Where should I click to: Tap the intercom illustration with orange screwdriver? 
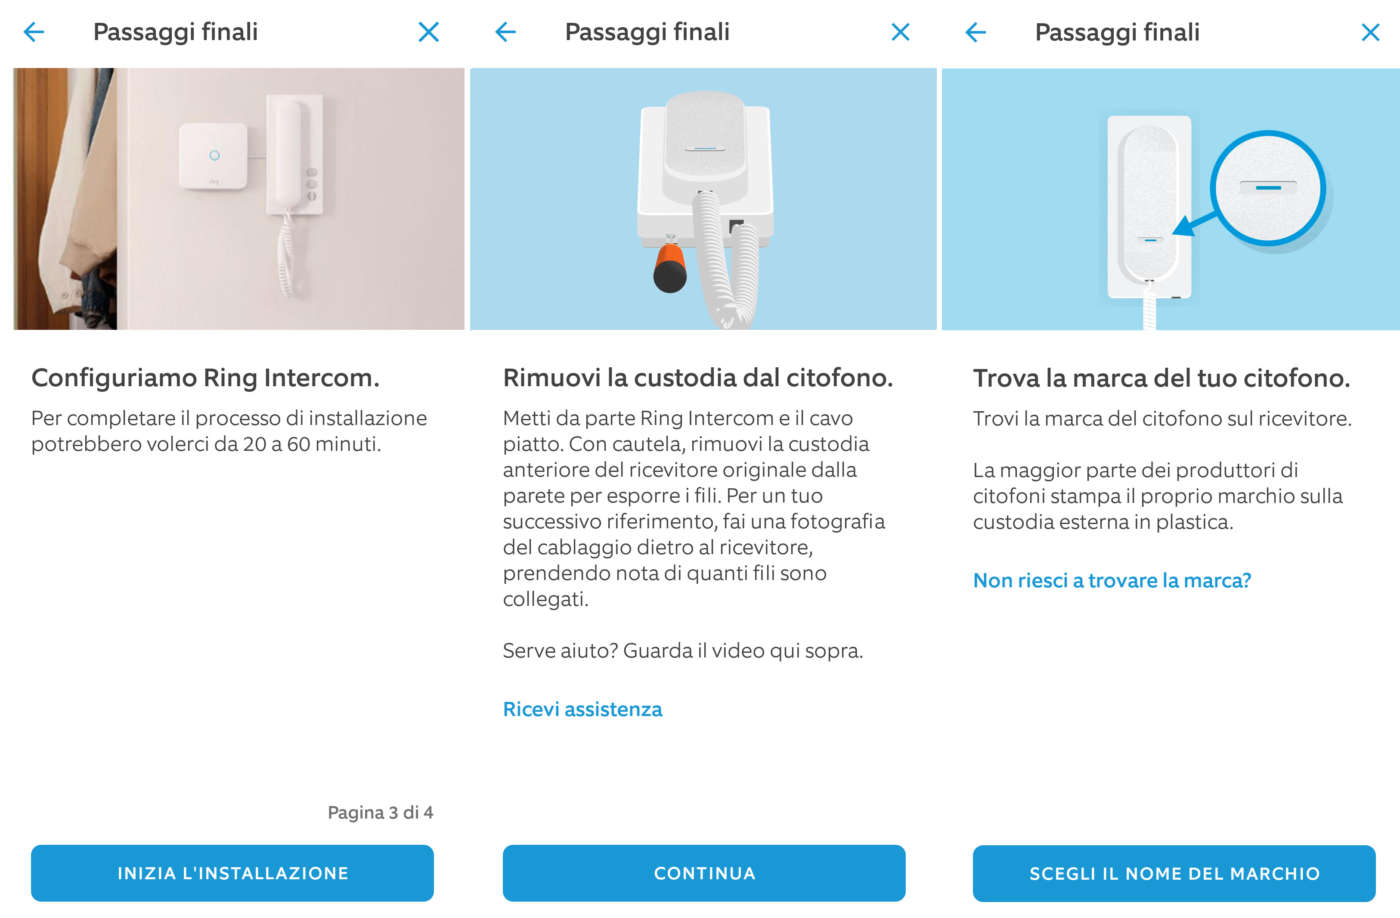[704, 200]
